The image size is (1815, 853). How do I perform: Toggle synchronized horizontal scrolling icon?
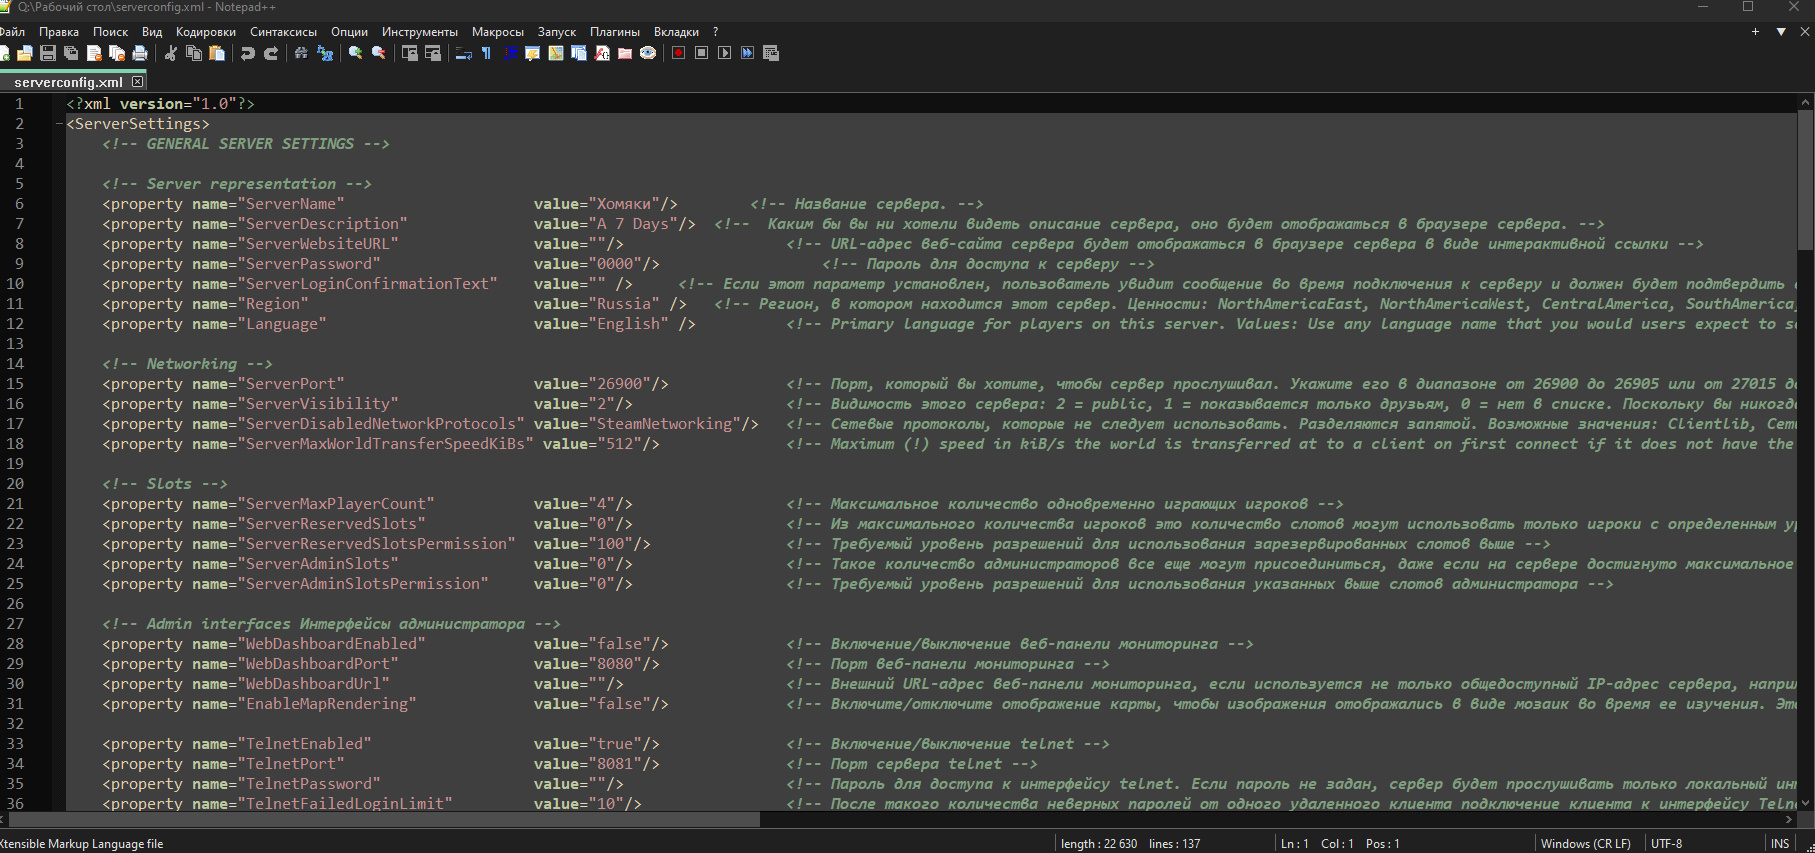tap(433, 53)
